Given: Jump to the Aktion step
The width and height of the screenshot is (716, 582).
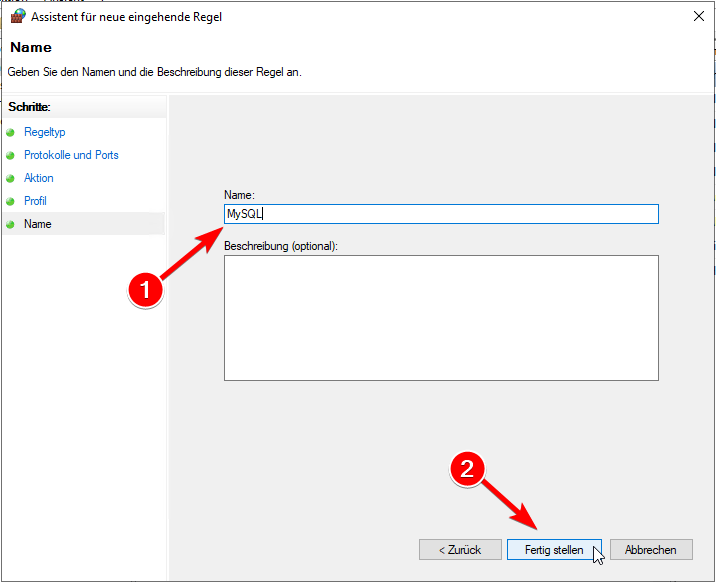Looking at the screenshot, I should coord(39,178).
